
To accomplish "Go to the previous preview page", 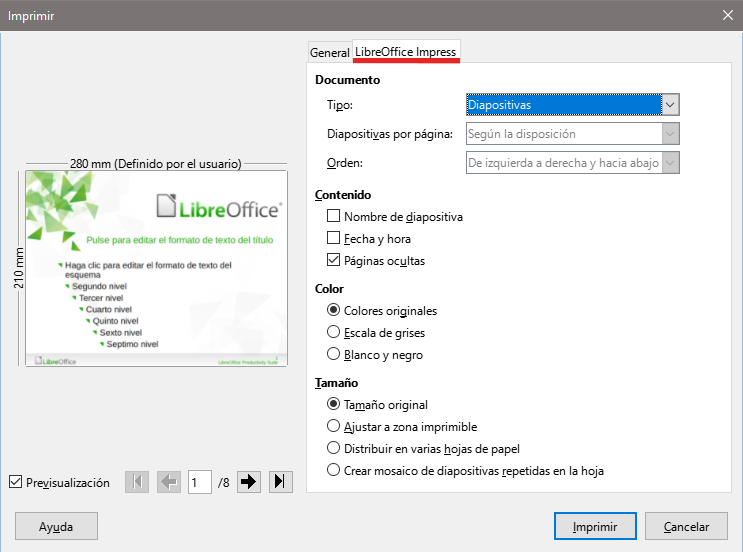I will (x=169, y=482).
